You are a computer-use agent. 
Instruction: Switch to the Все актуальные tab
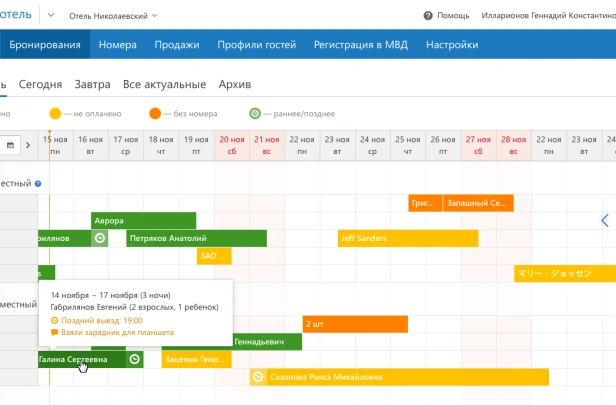click(x=164, y=84)
